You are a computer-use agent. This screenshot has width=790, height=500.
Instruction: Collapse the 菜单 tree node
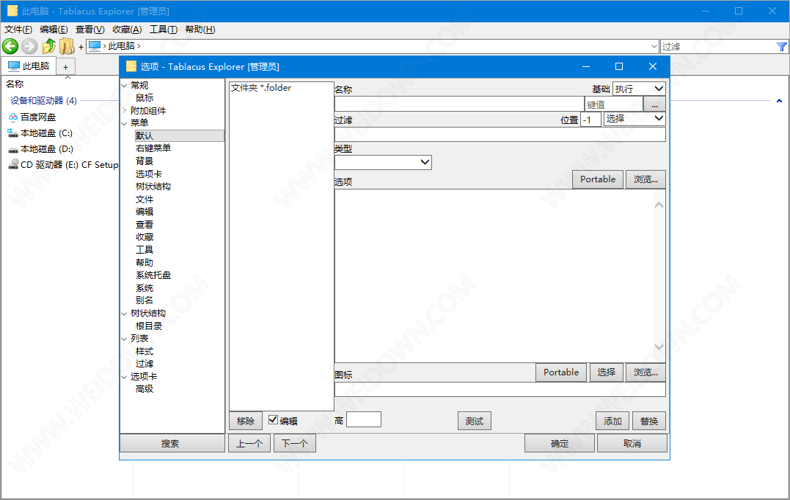(125, 123)
